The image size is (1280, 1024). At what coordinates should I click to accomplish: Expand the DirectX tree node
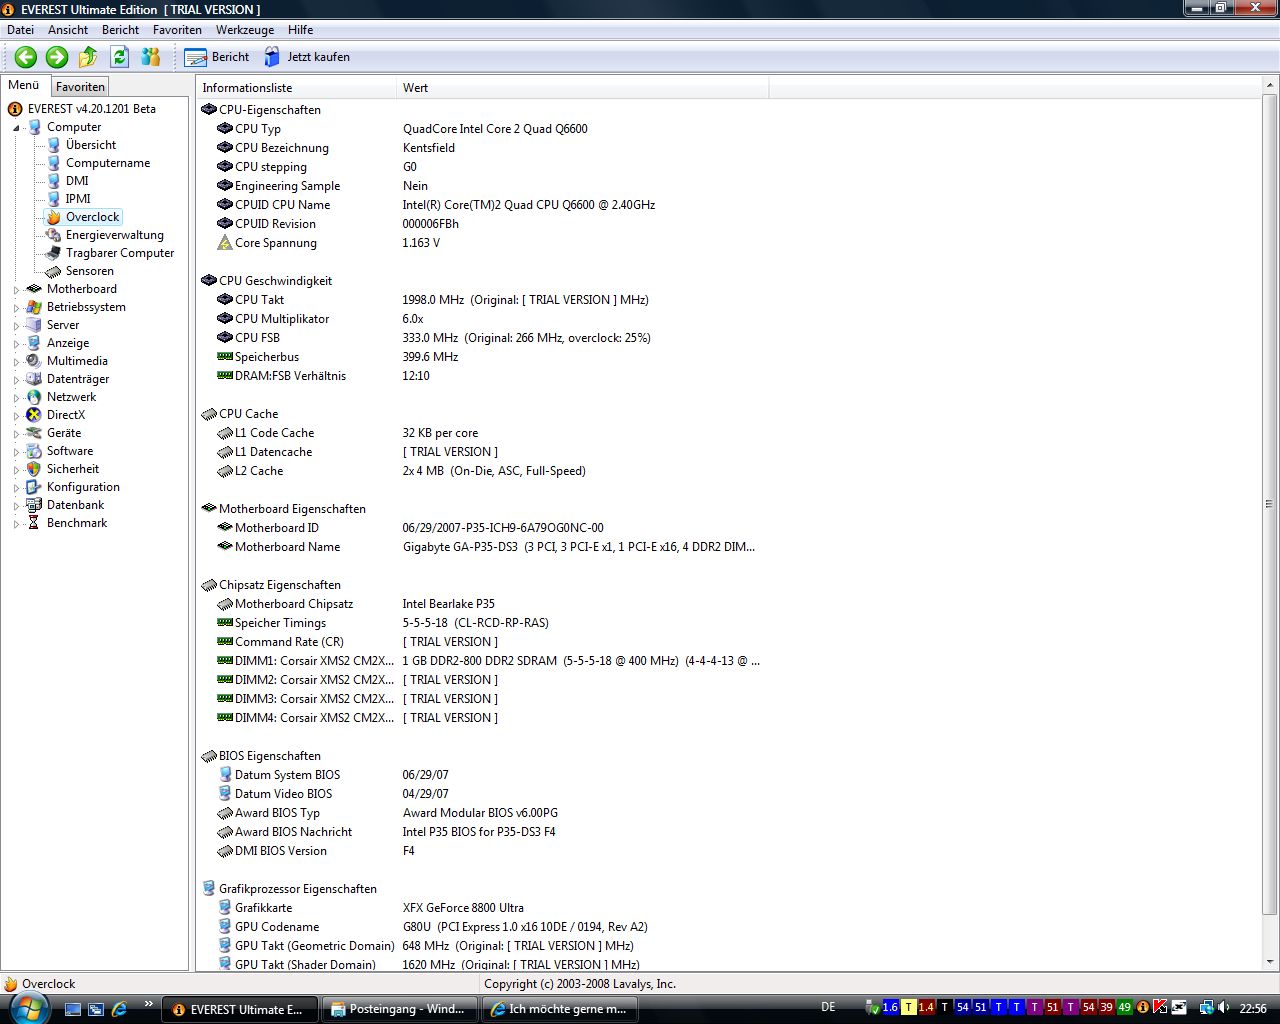16,416
